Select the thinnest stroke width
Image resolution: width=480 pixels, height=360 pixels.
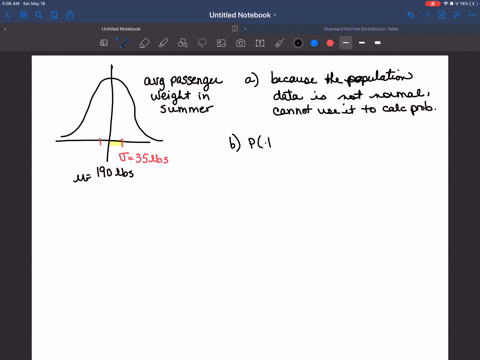346,43
